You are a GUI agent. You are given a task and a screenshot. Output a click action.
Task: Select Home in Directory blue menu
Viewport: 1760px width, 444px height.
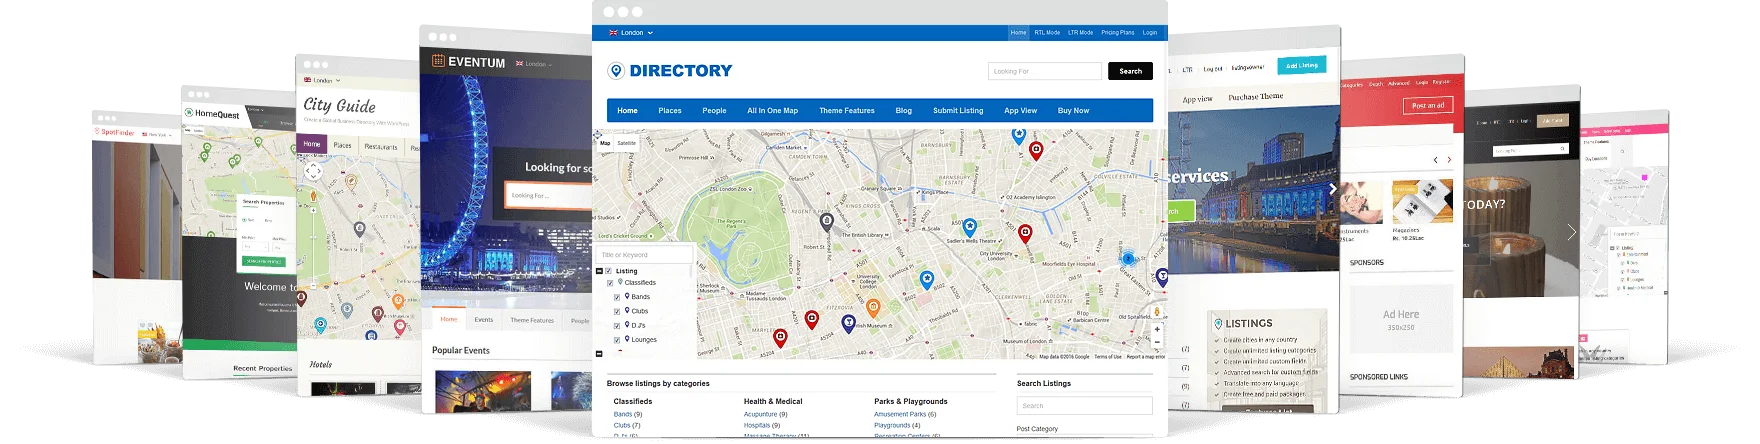tap(627, 110)
